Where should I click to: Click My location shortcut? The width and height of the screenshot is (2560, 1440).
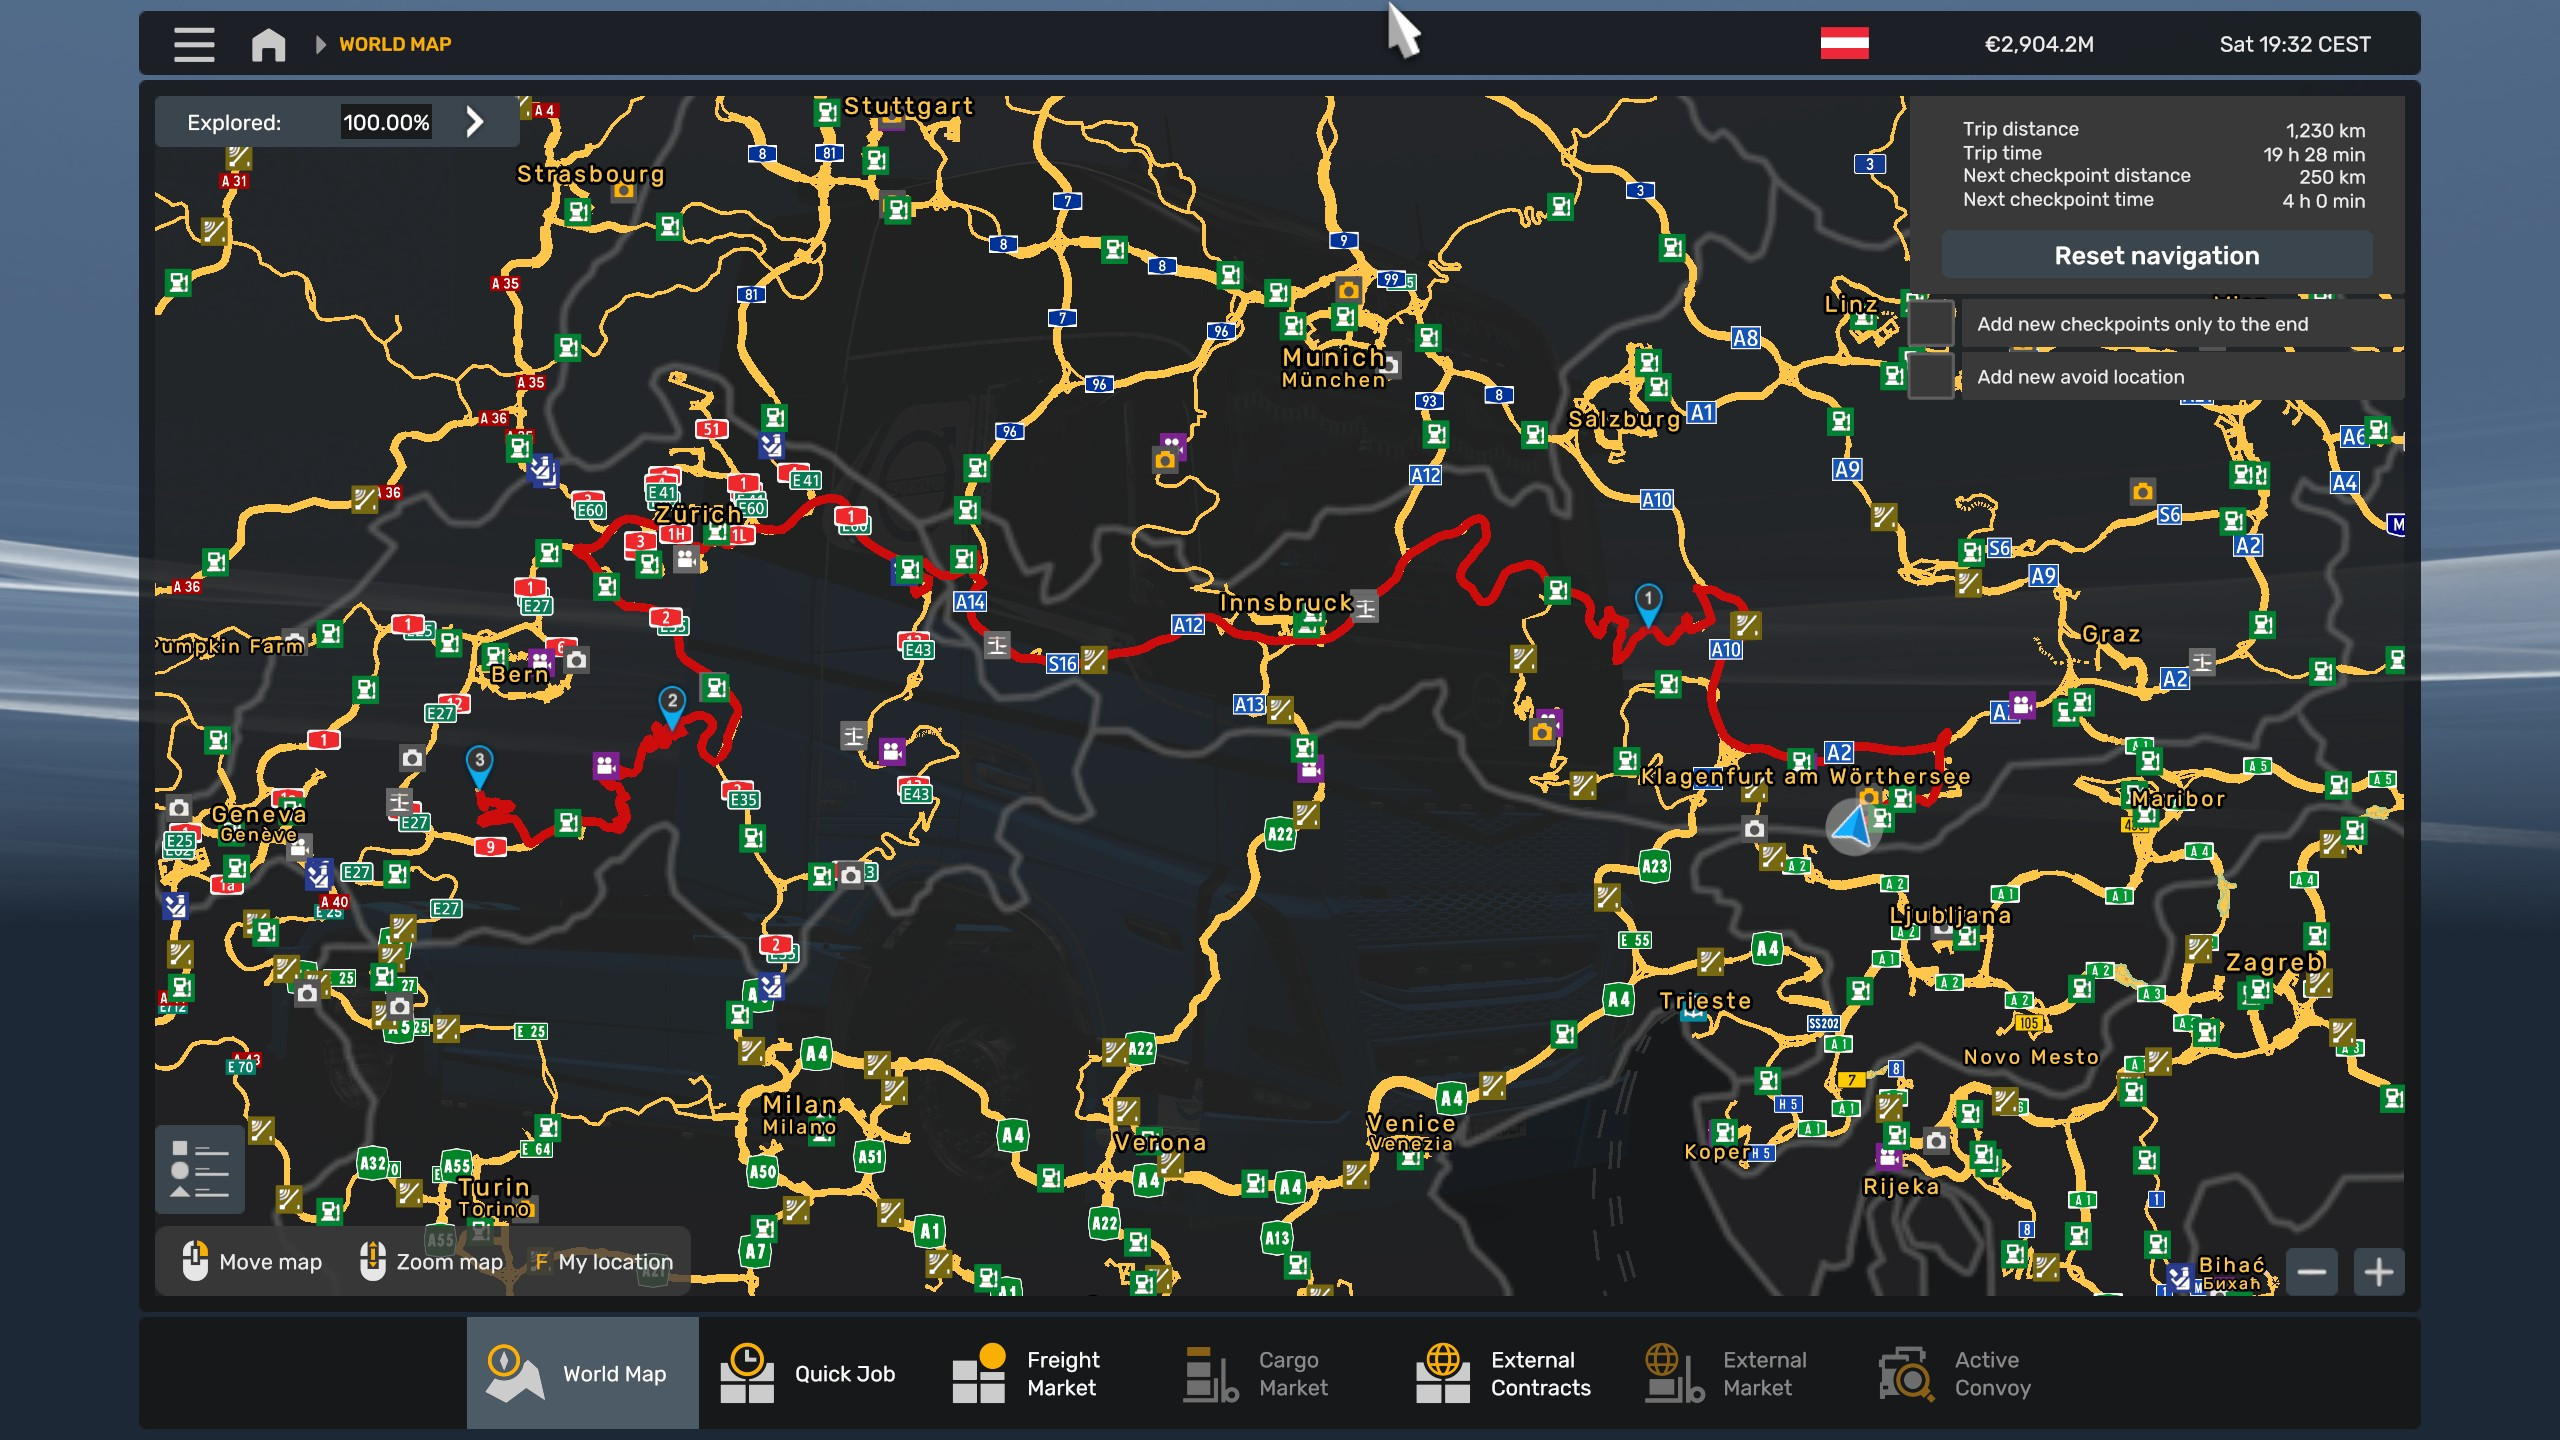pos(604,1262)
